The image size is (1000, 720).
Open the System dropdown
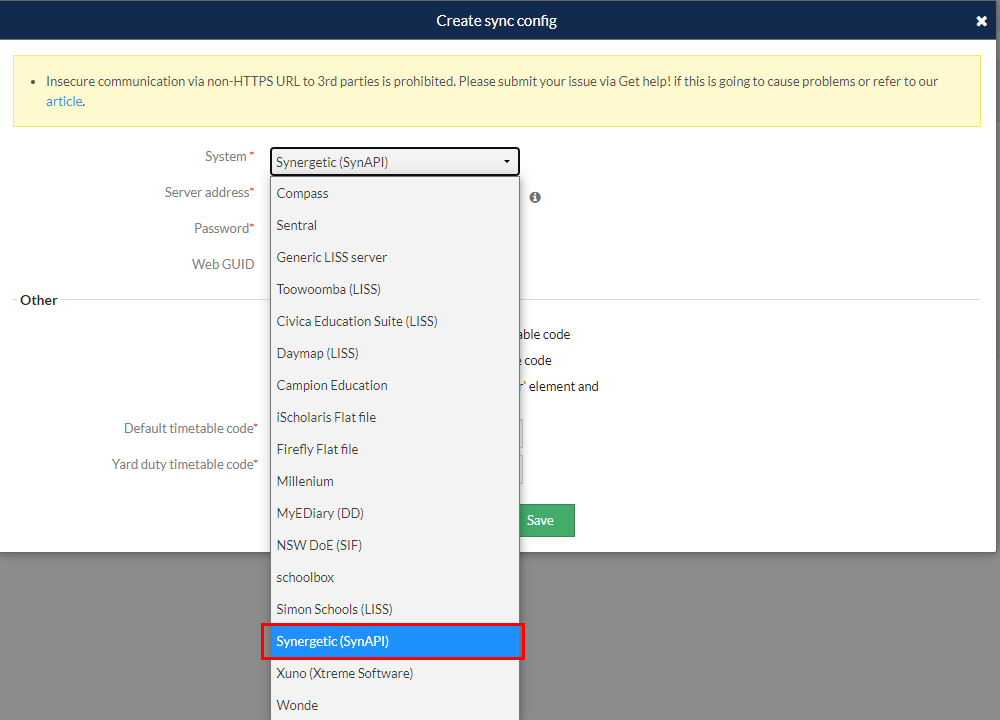click(x=395, y=162)
